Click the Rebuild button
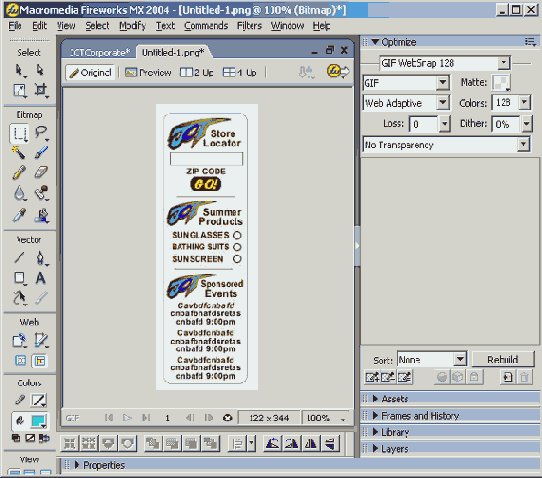This screenshot has width=542, height=478. [x=503, y=359]
